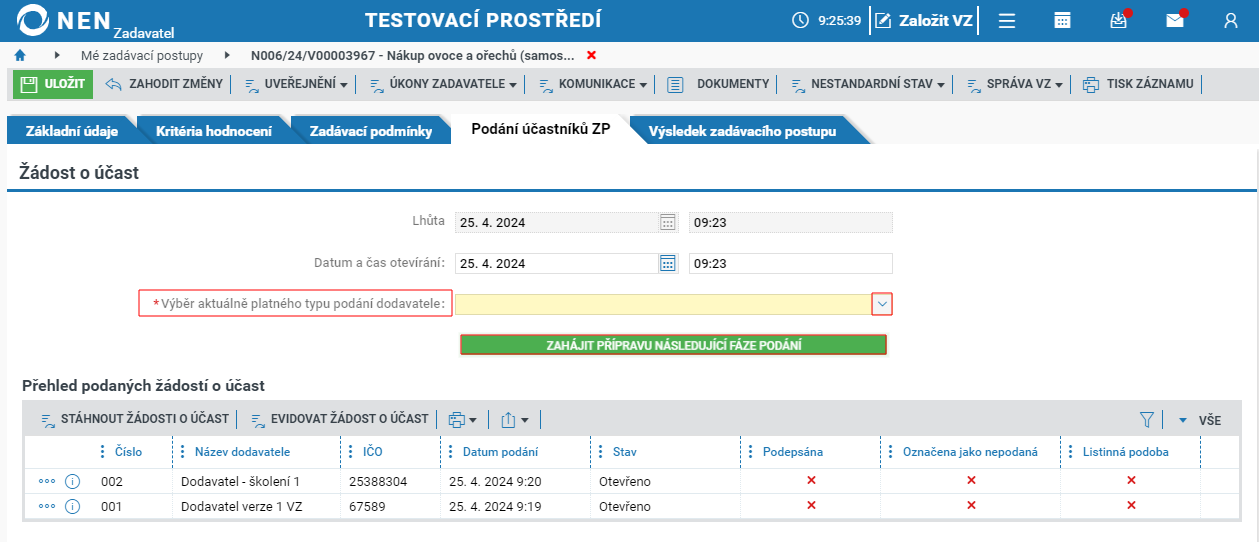
Task: Switch to the Zadávací podmínky tab
Action: tap(371, 131)
